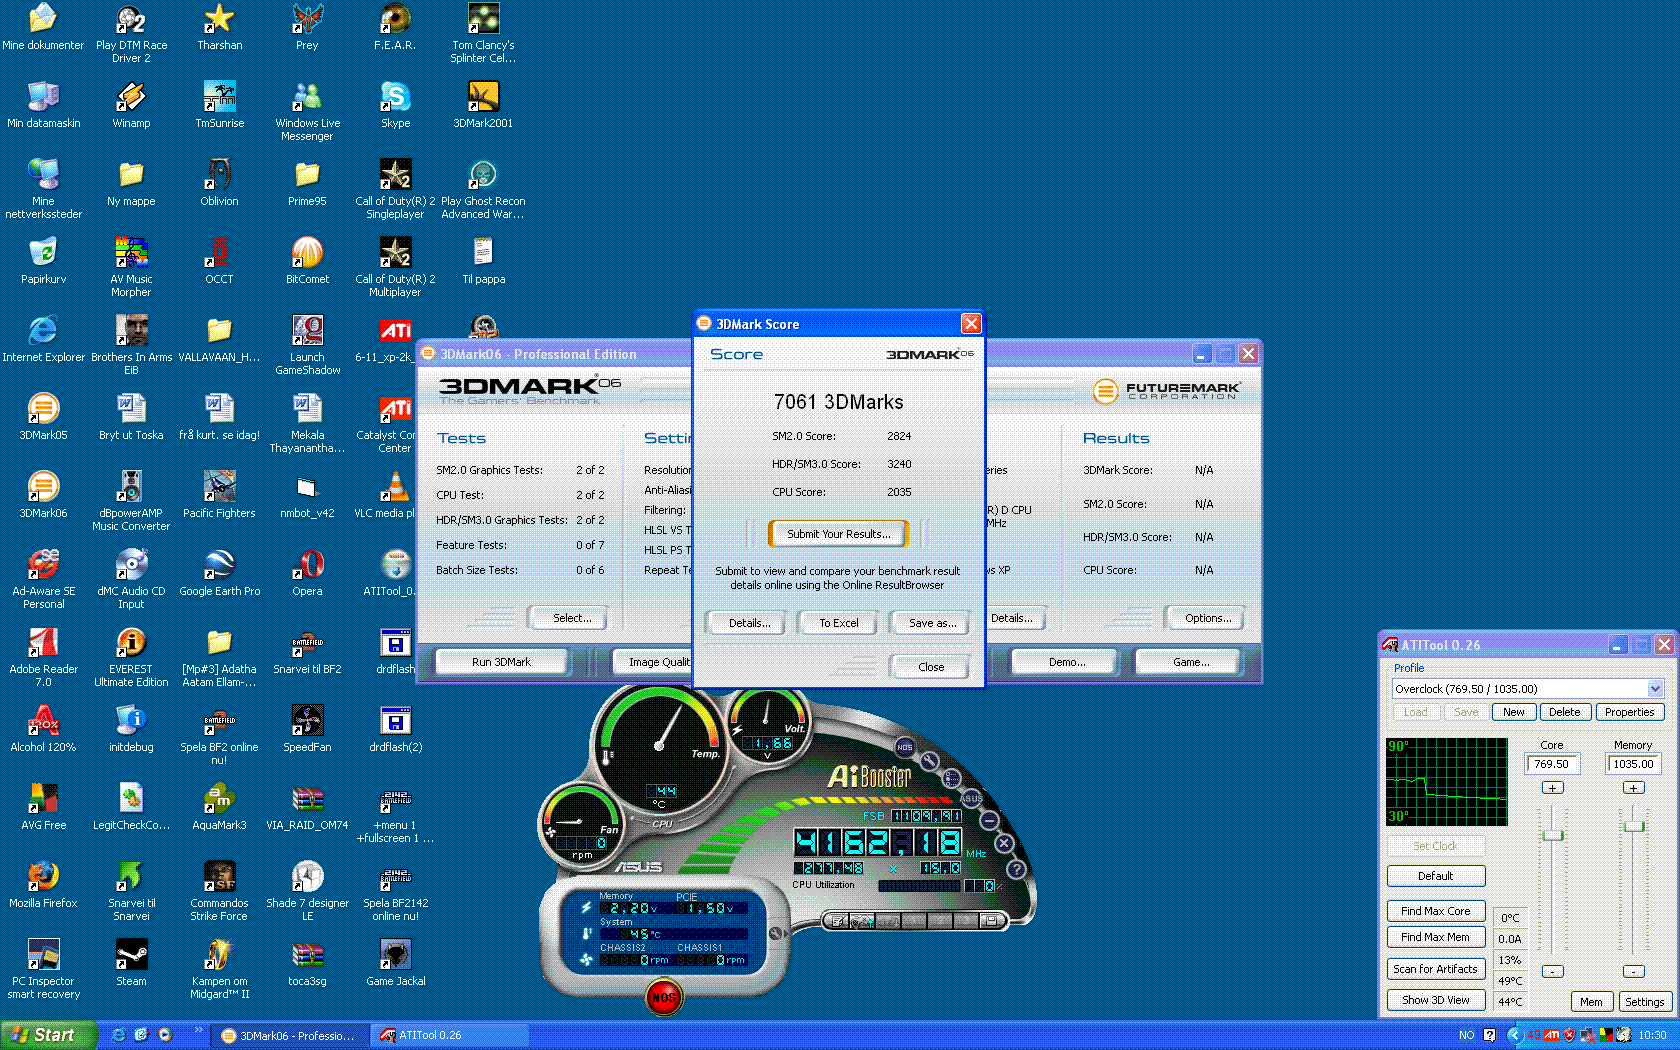The width and height of the screenshot is (1680, 1050).
Task: Open the Mozilla Firefox desktop icon
Action: pos(43,885)
